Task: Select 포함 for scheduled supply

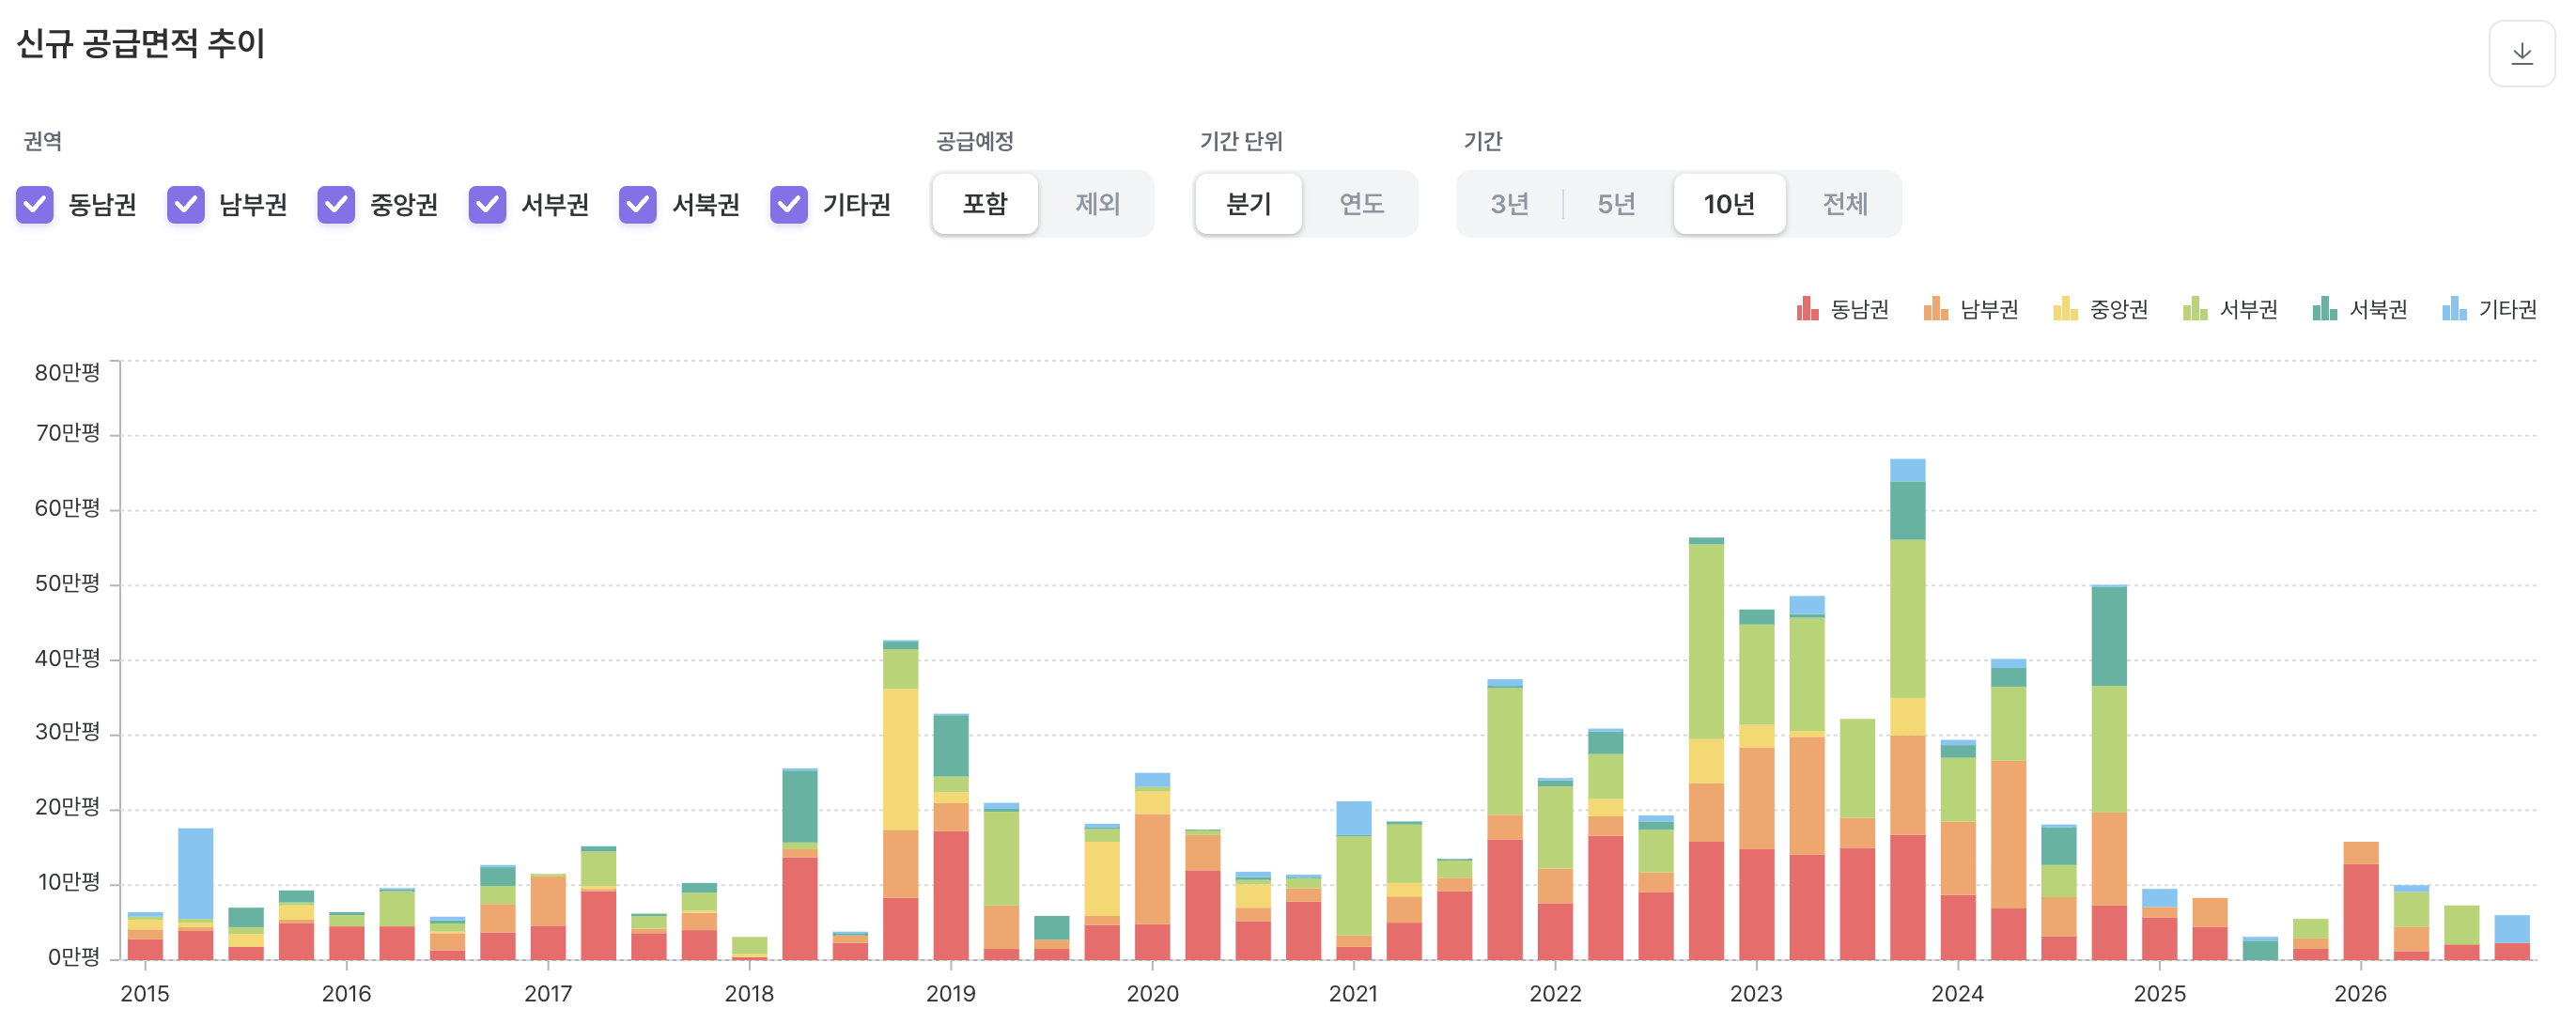Action: pyautogui.click(x=985, y=204)
